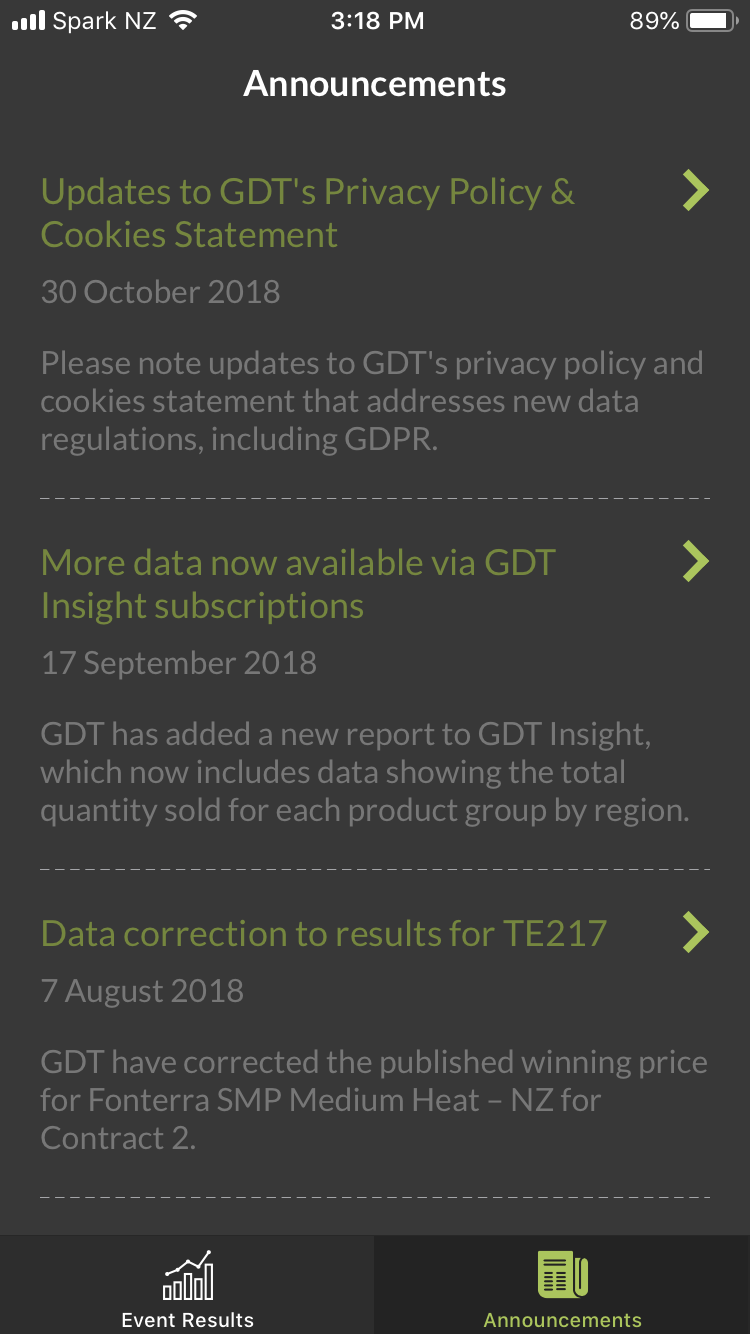Select the Announcements tab label

(x=563, y=1320)
